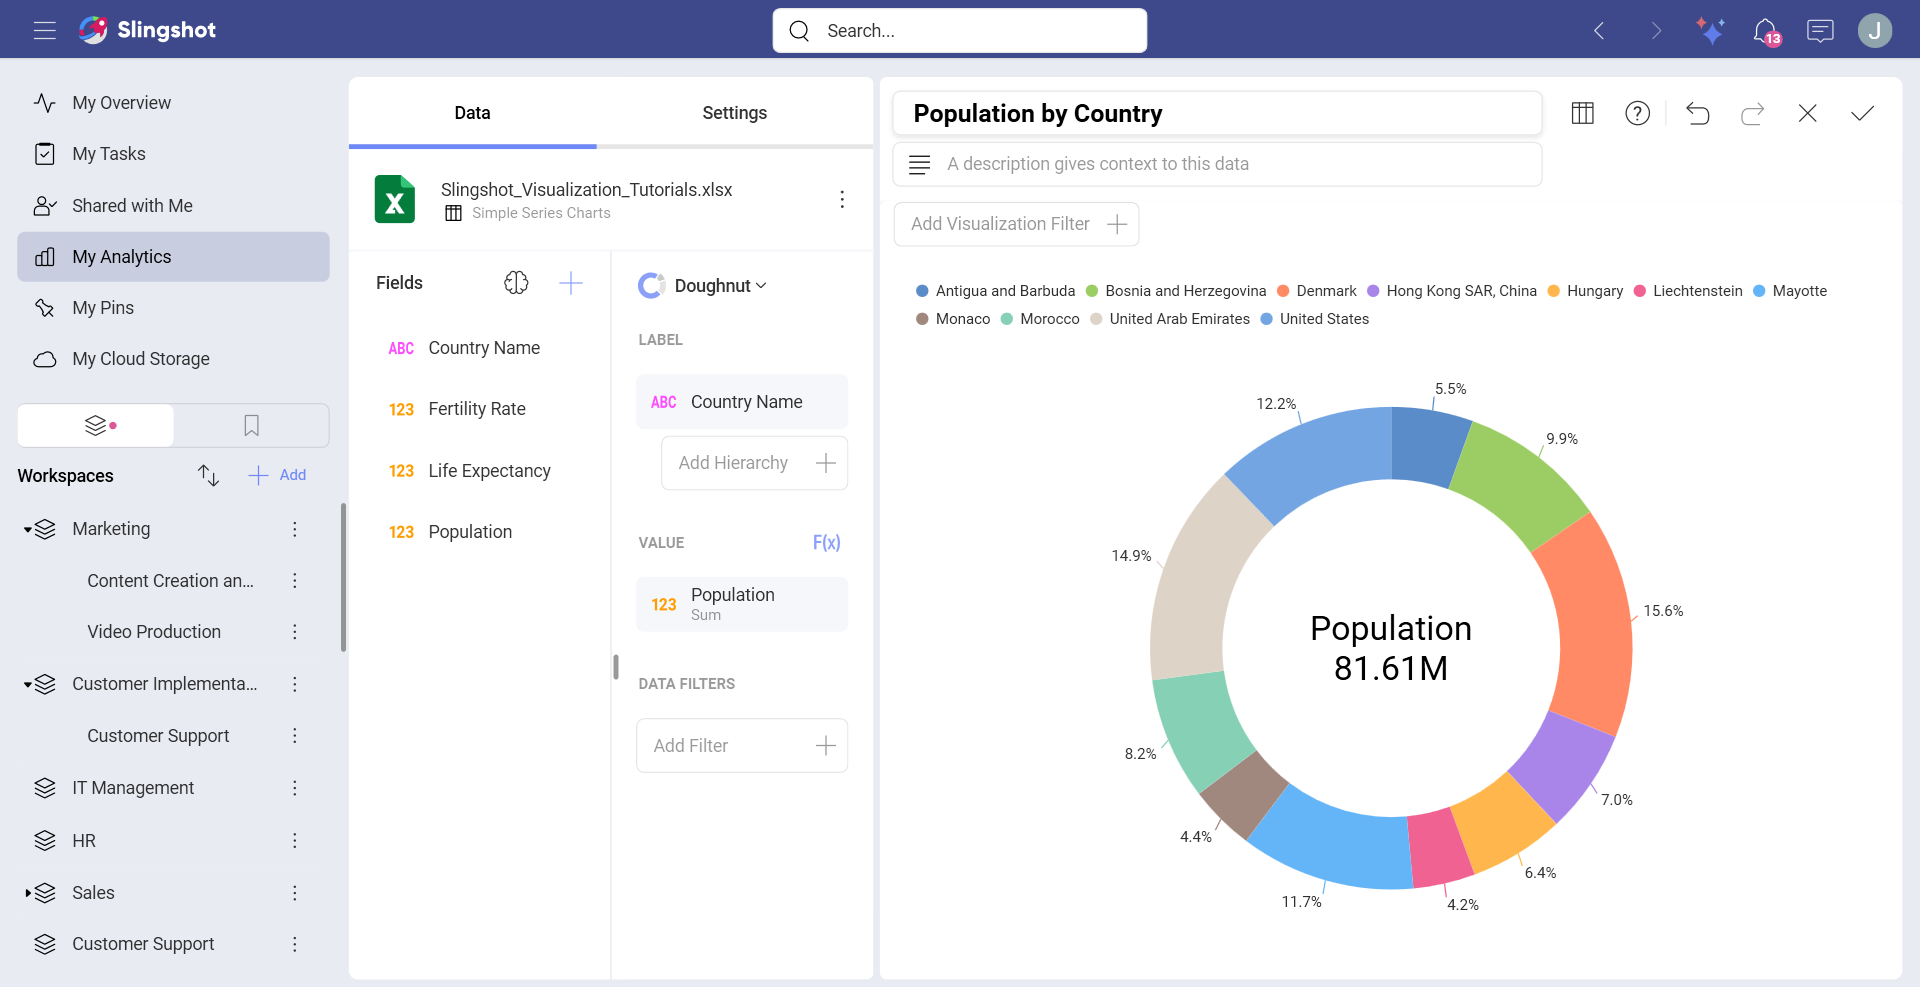Click the AI brain fields icon

(516, 283)
